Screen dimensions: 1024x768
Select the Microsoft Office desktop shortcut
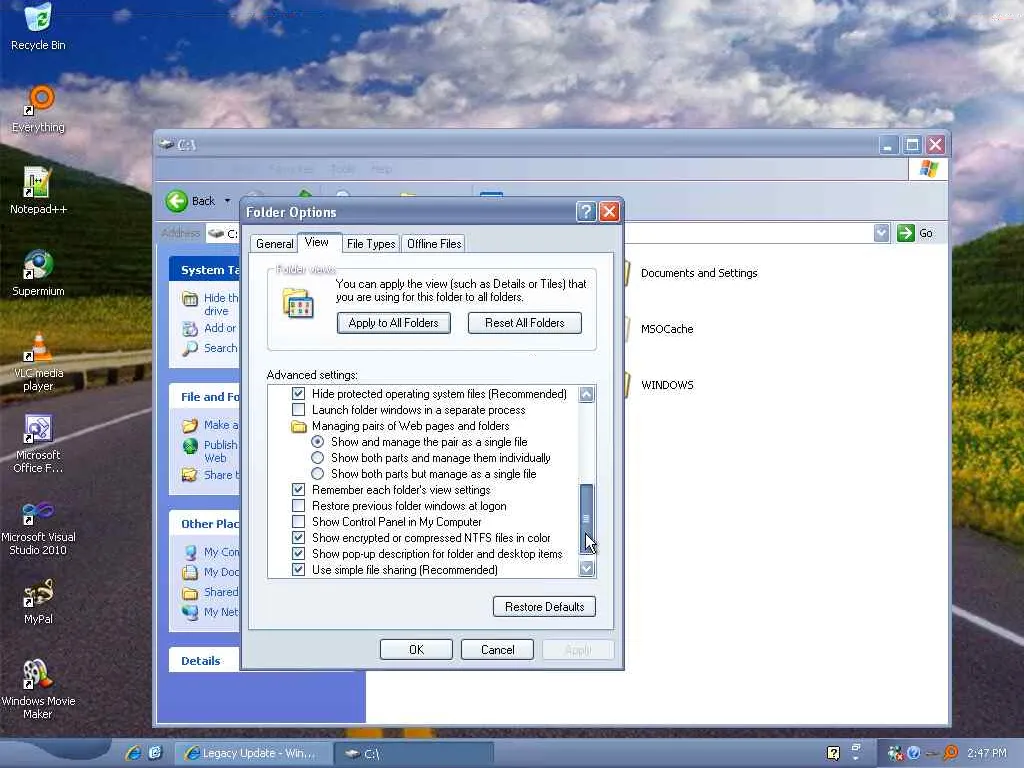pyautogui.click(x=38, y=443)
